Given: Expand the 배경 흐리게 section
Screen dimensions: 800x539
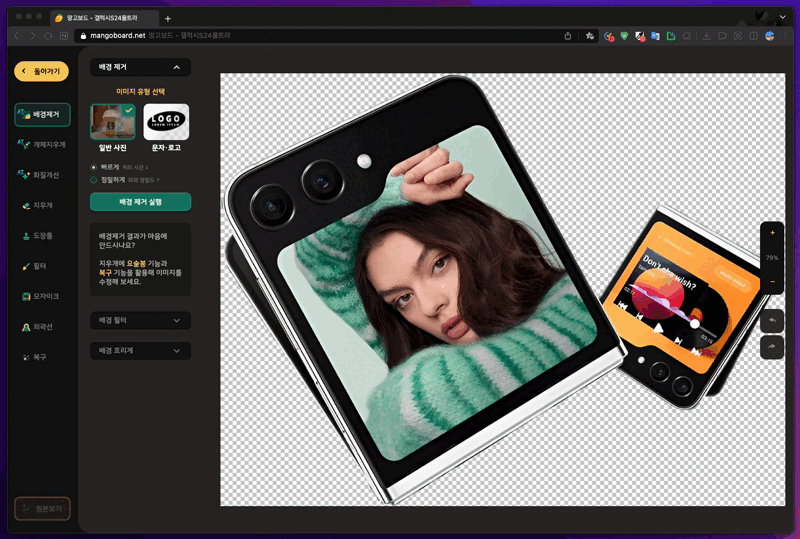Looking at the screenshot, I should [140, 351].
